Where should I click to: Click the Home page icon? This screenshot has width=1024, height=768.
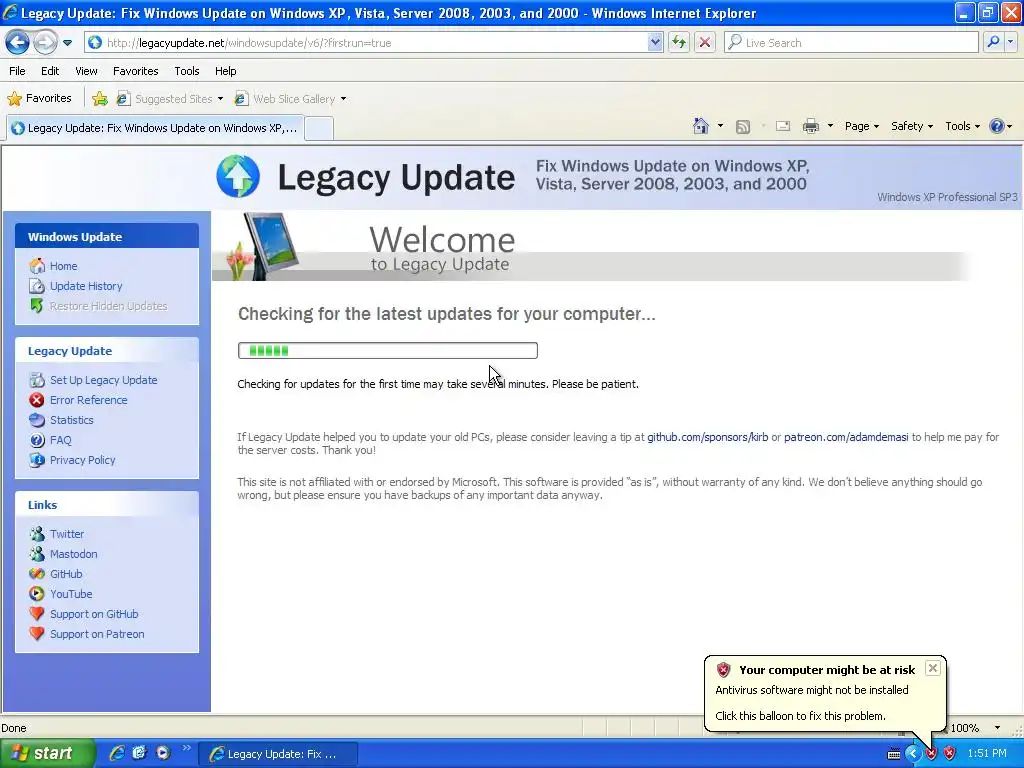pos(701,126)
